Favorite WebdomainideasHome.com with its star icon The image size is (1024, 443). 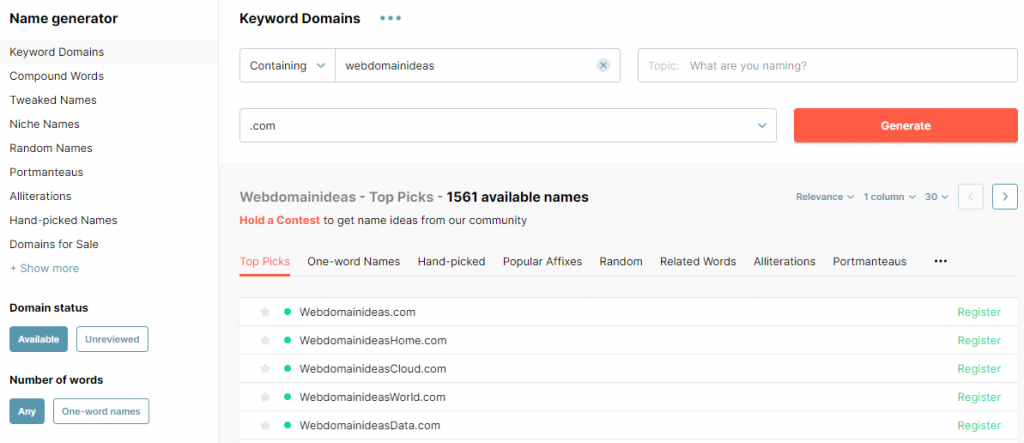pos(265,340)
